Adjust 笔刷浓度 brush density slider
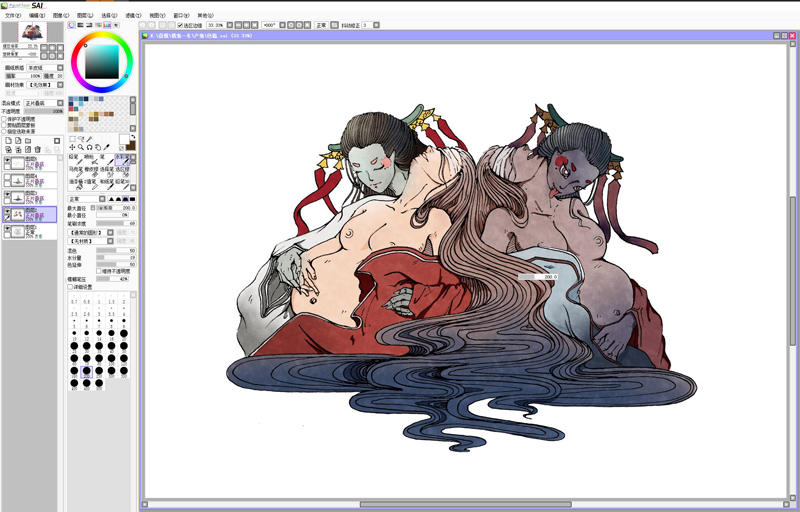 (x=116, y=223)
